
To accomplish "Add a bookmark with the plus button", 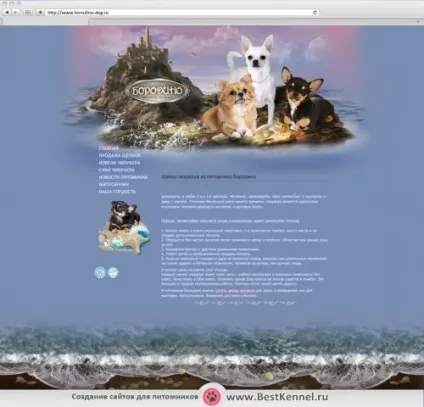I will (40, 12).
